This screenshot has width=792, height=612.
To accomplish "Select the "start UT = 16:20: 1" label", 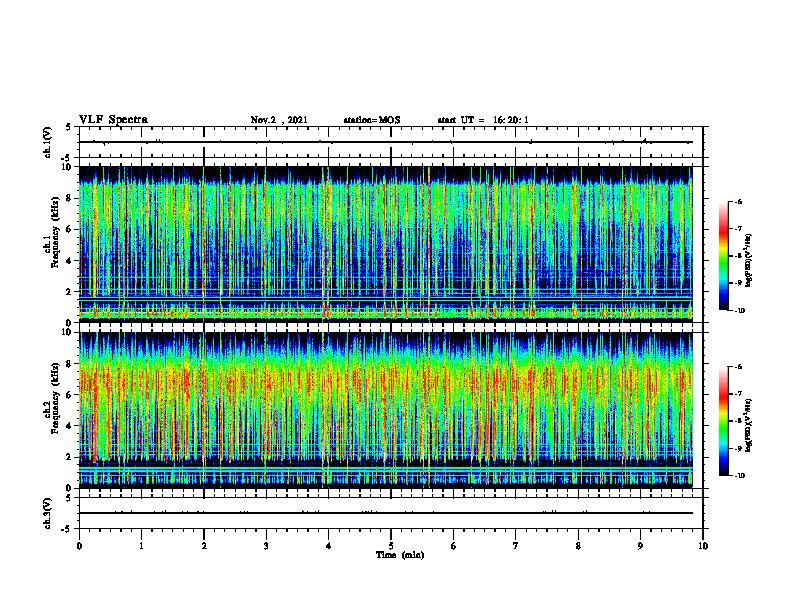I will point(483,120).
